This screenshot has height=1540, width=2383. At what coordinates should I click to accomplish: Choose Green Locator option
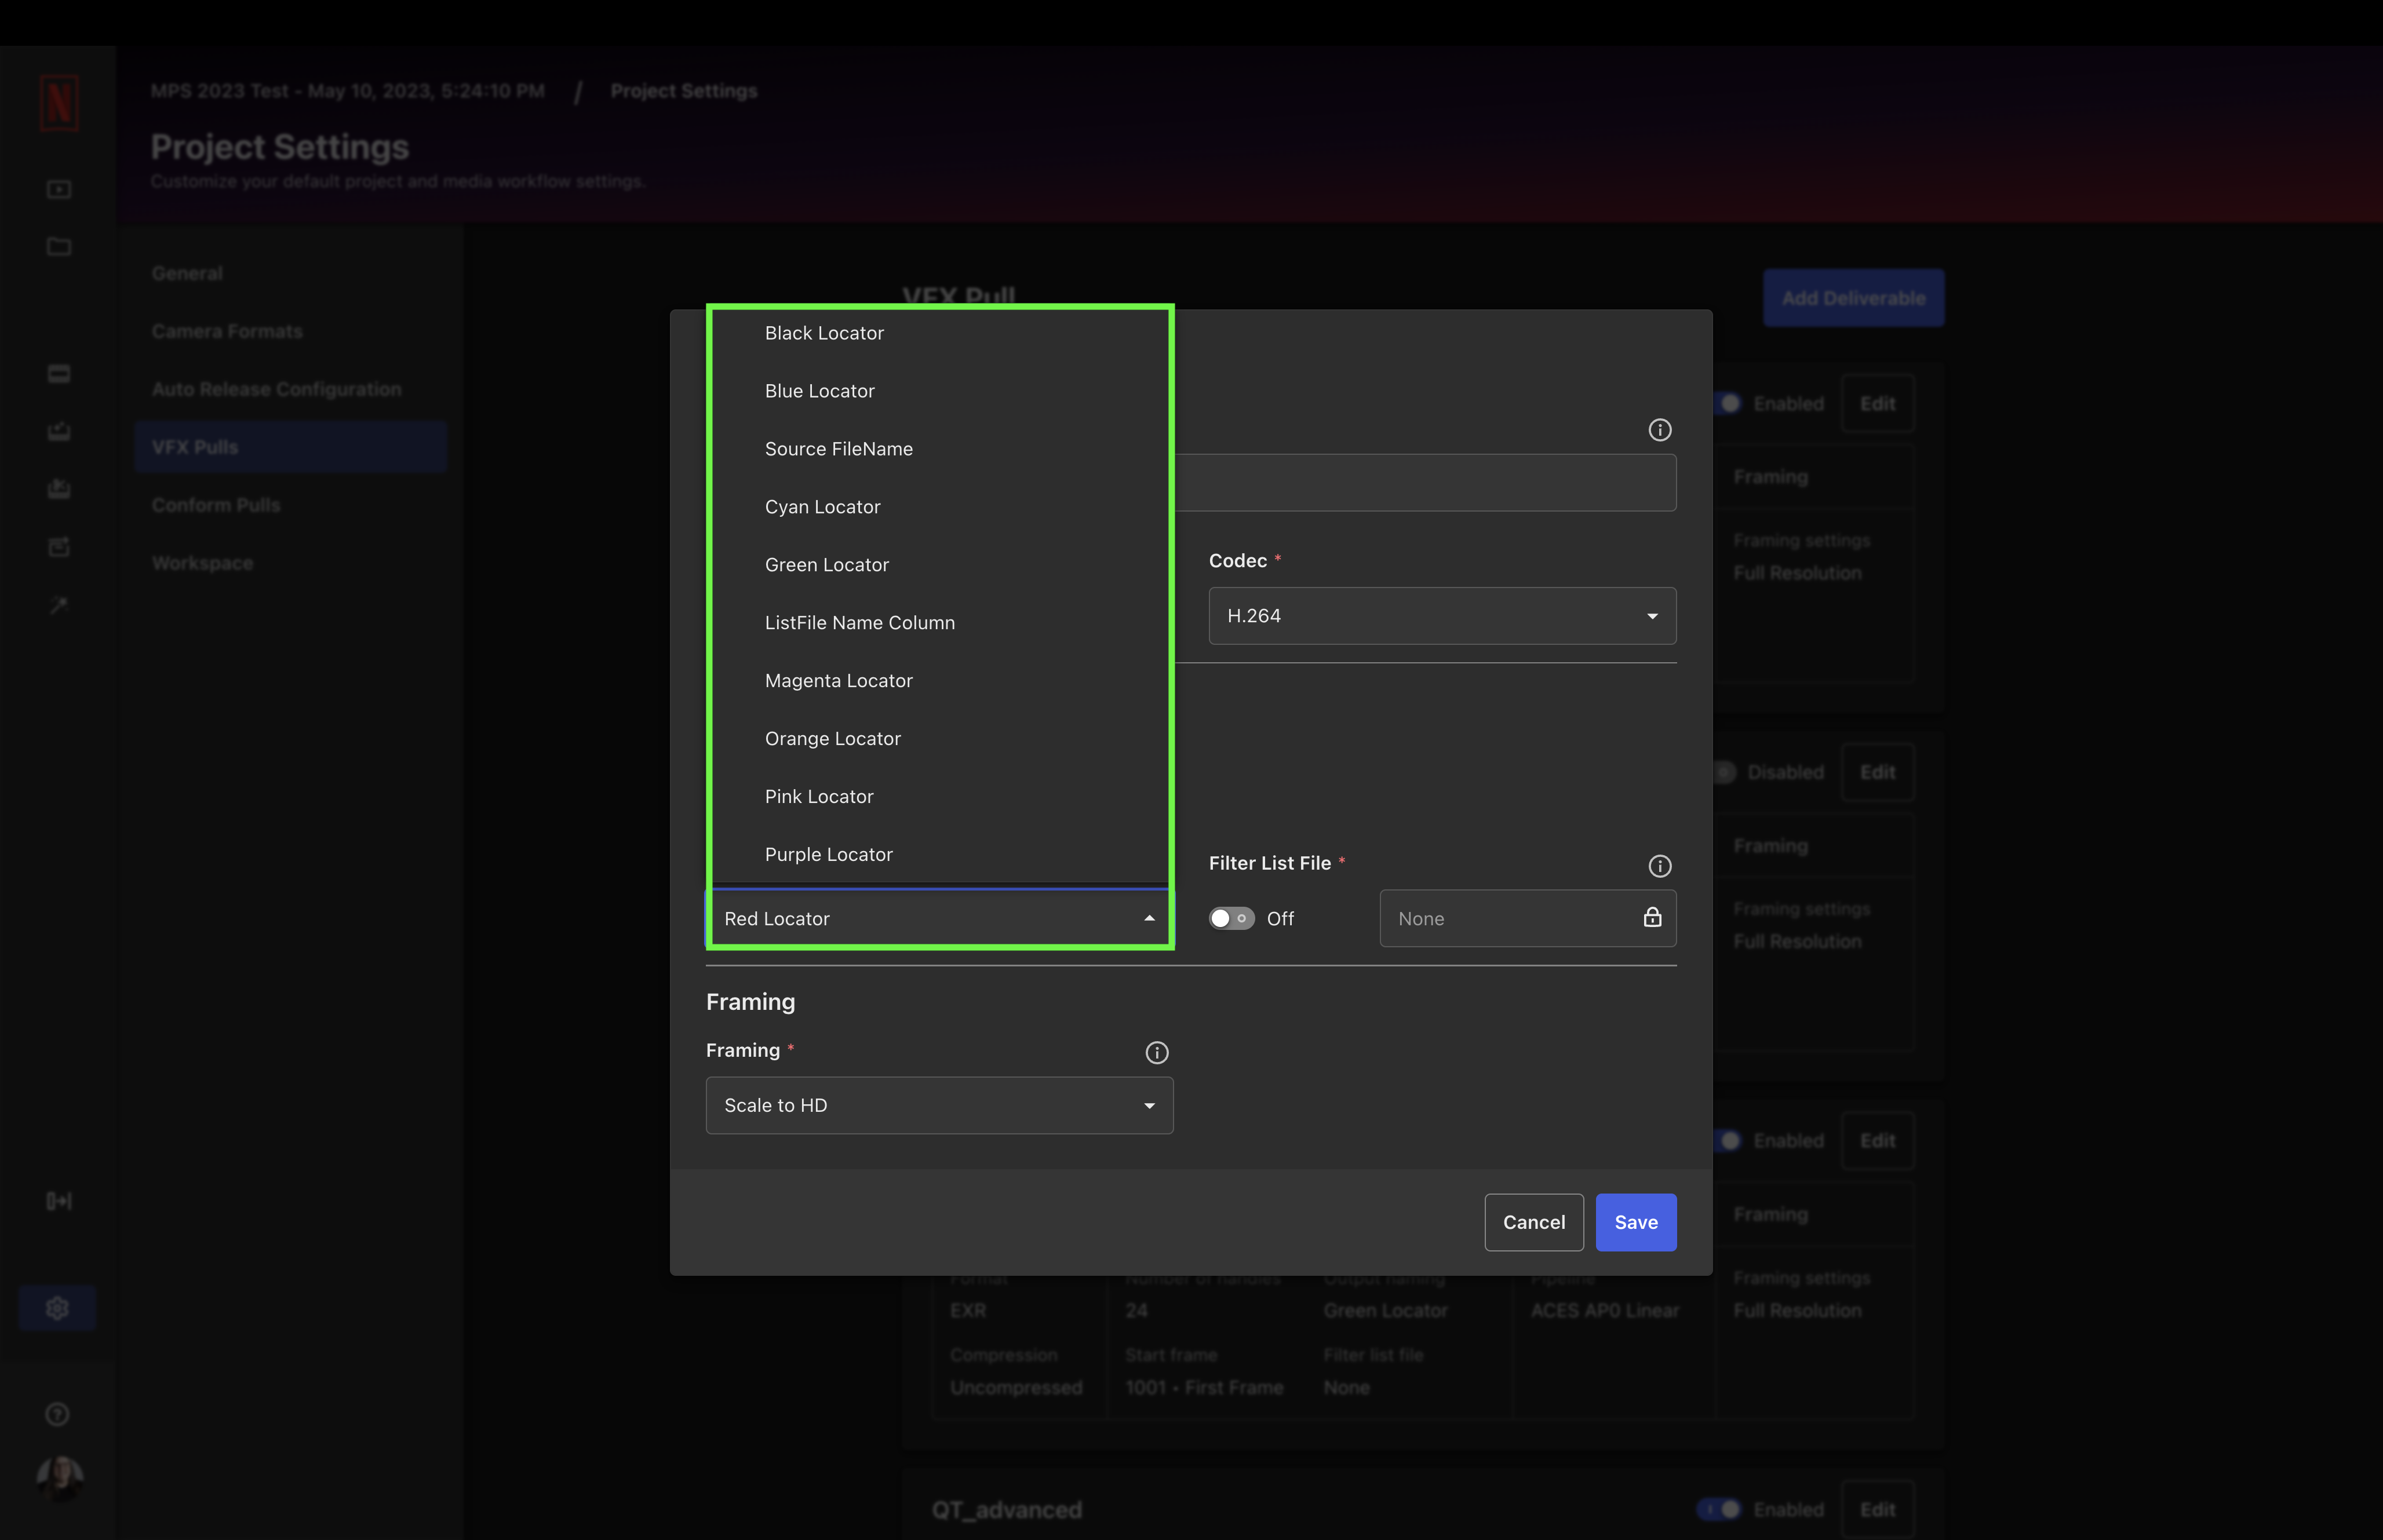[x=939, y=565]
